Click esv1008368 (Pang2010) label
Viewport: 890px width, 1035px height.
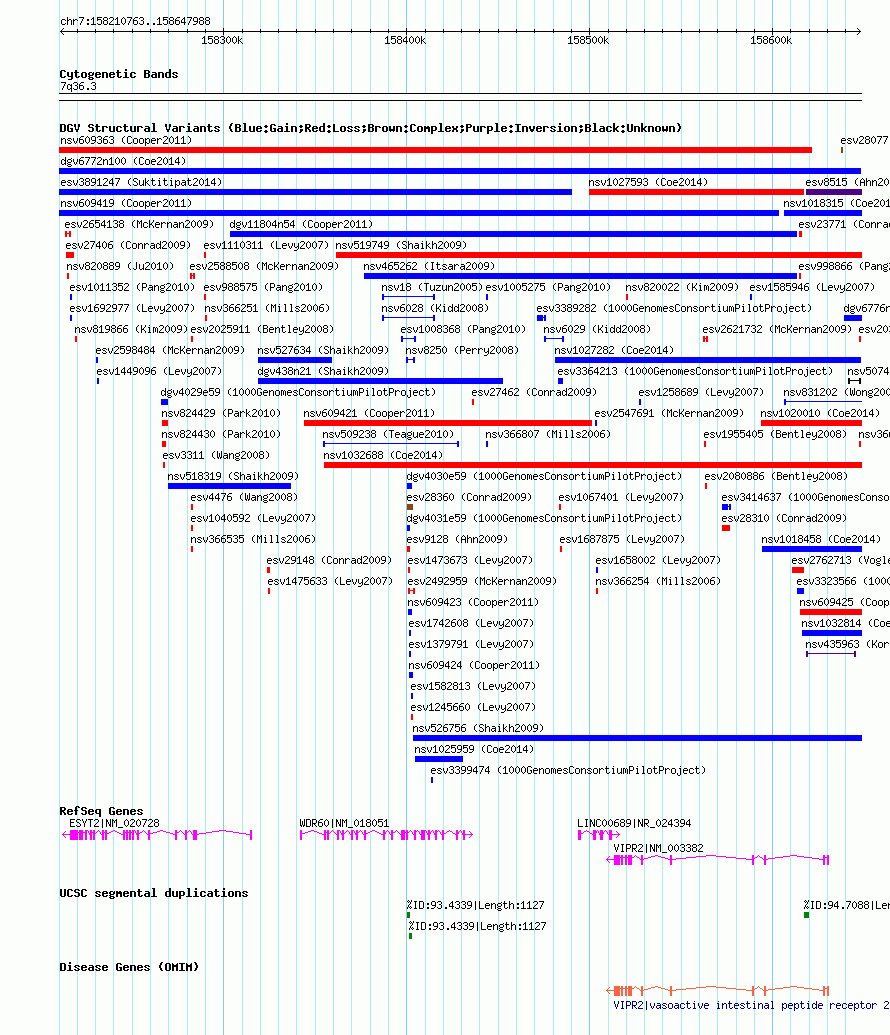pos(463,330)
